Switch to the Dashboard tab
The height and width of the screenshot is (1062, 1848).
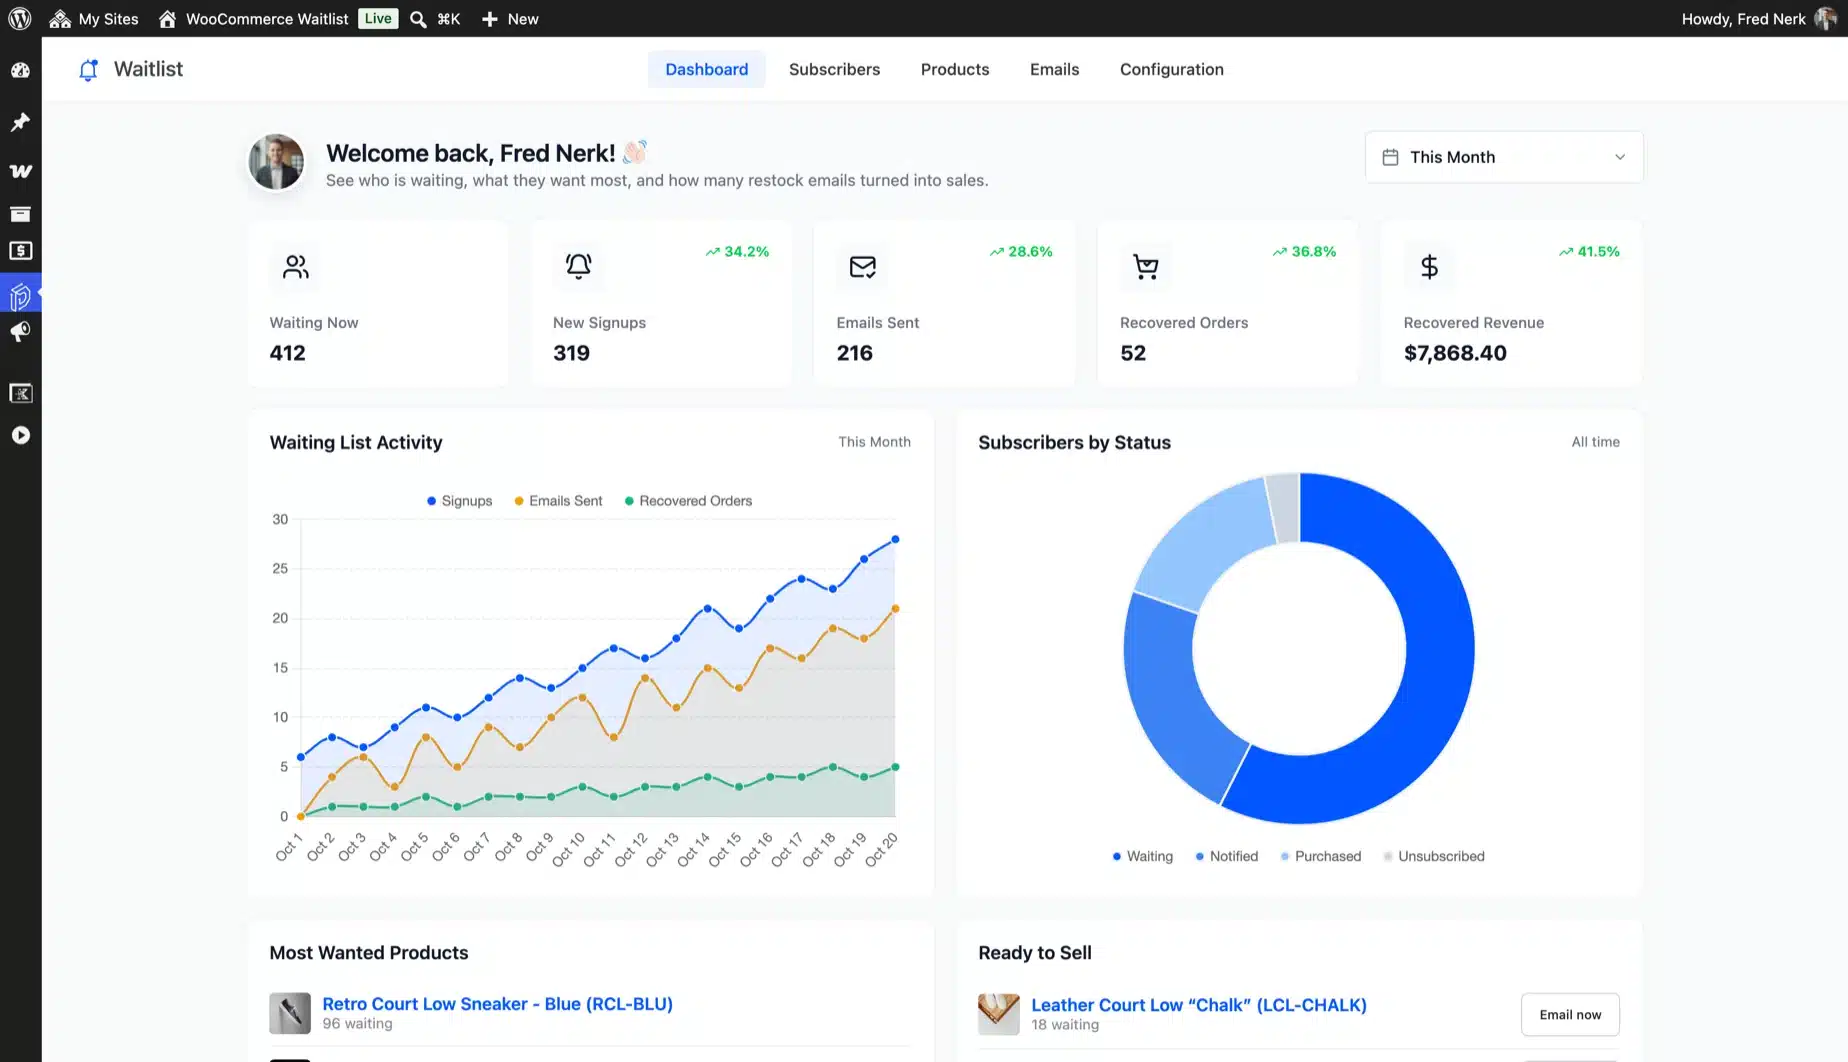tap(706, 69)
